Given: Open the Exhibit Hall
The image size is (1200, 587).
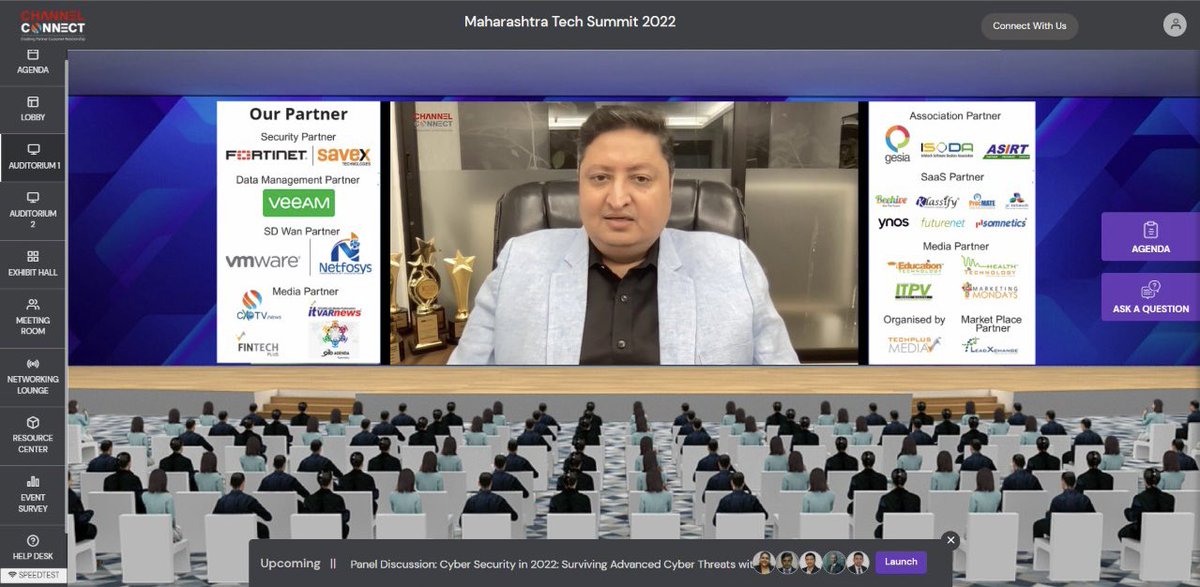Looking at the screenshot, I should click(33, 264).
